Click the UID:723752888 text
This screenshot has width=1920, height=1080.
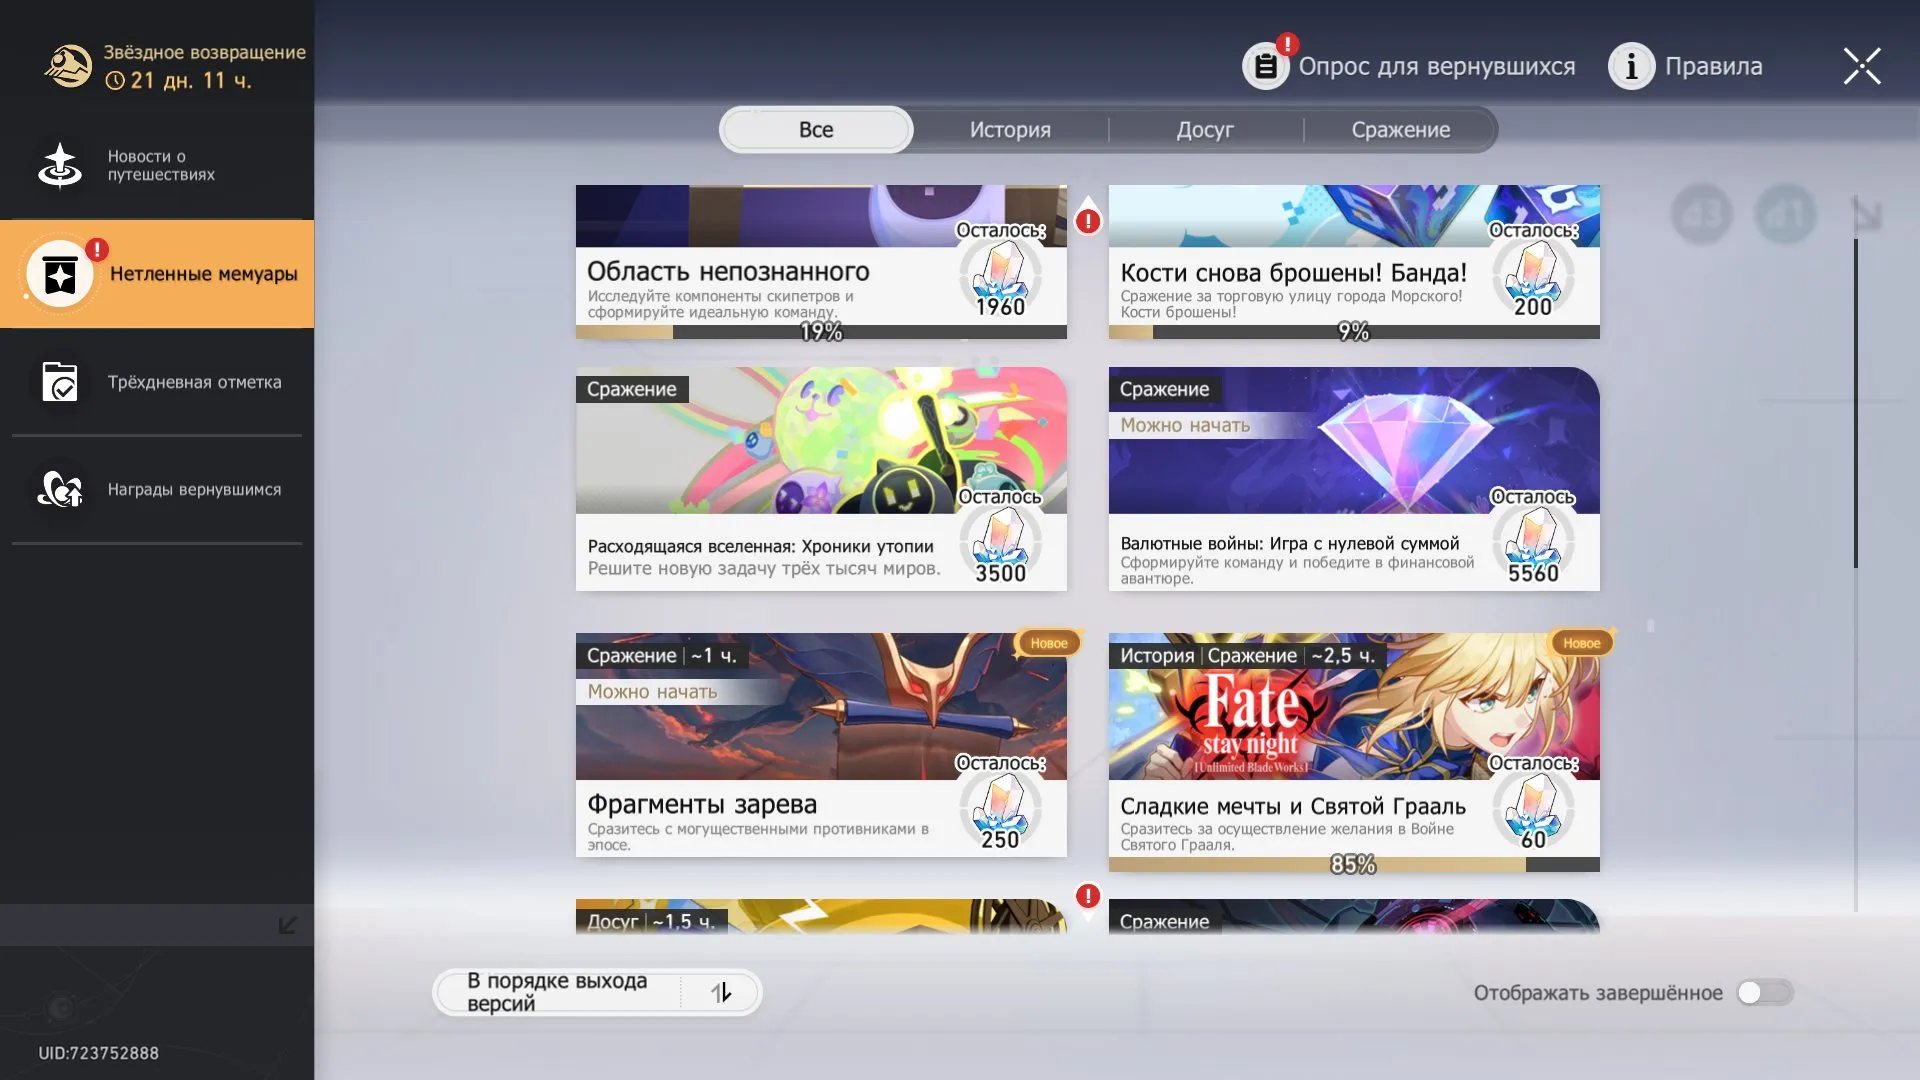point(98,1053)
